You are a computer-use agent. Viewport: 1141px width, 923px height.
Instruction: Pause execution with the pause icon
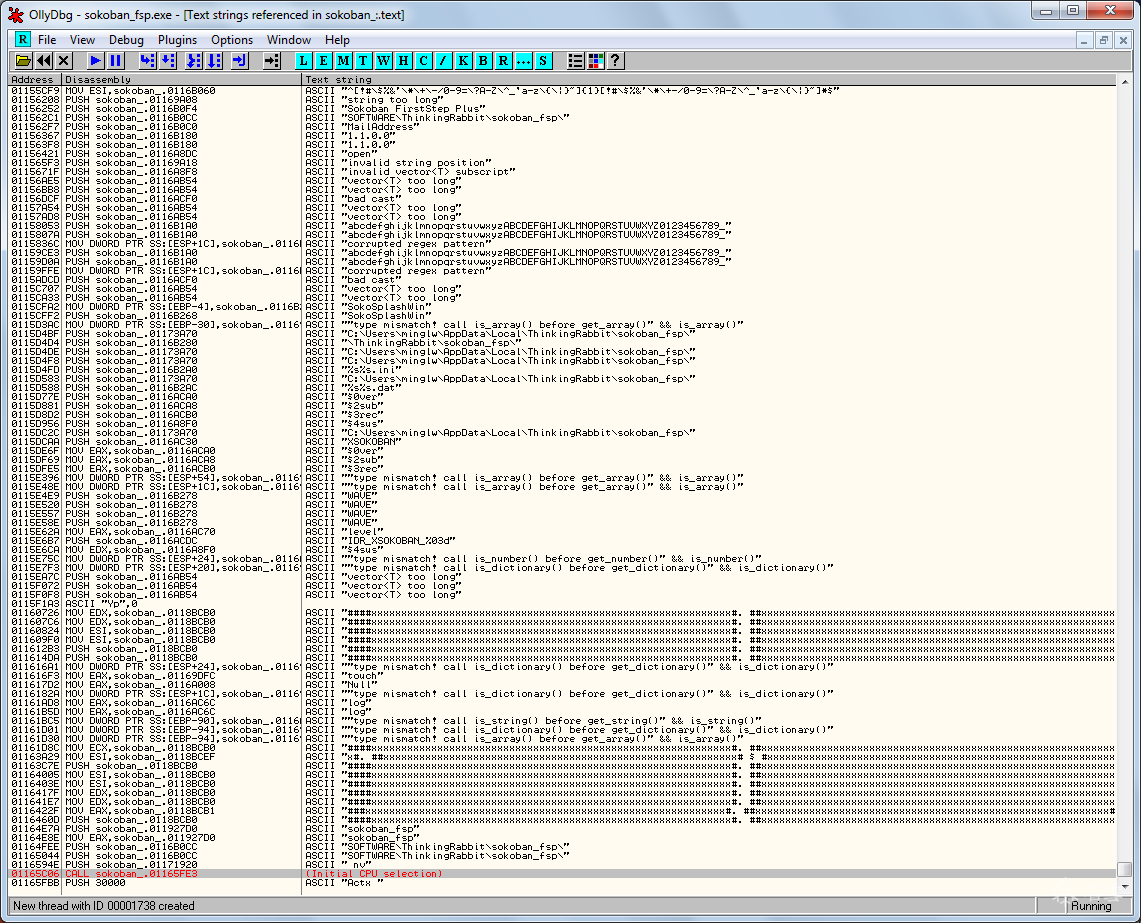116,61
